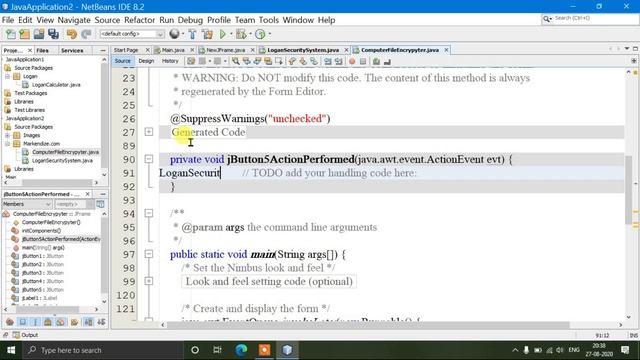Image resolution: width=640 pixels, height=360 pixels.
Task: Open the Members dropdown in Navigator
Action: point(27,204)
